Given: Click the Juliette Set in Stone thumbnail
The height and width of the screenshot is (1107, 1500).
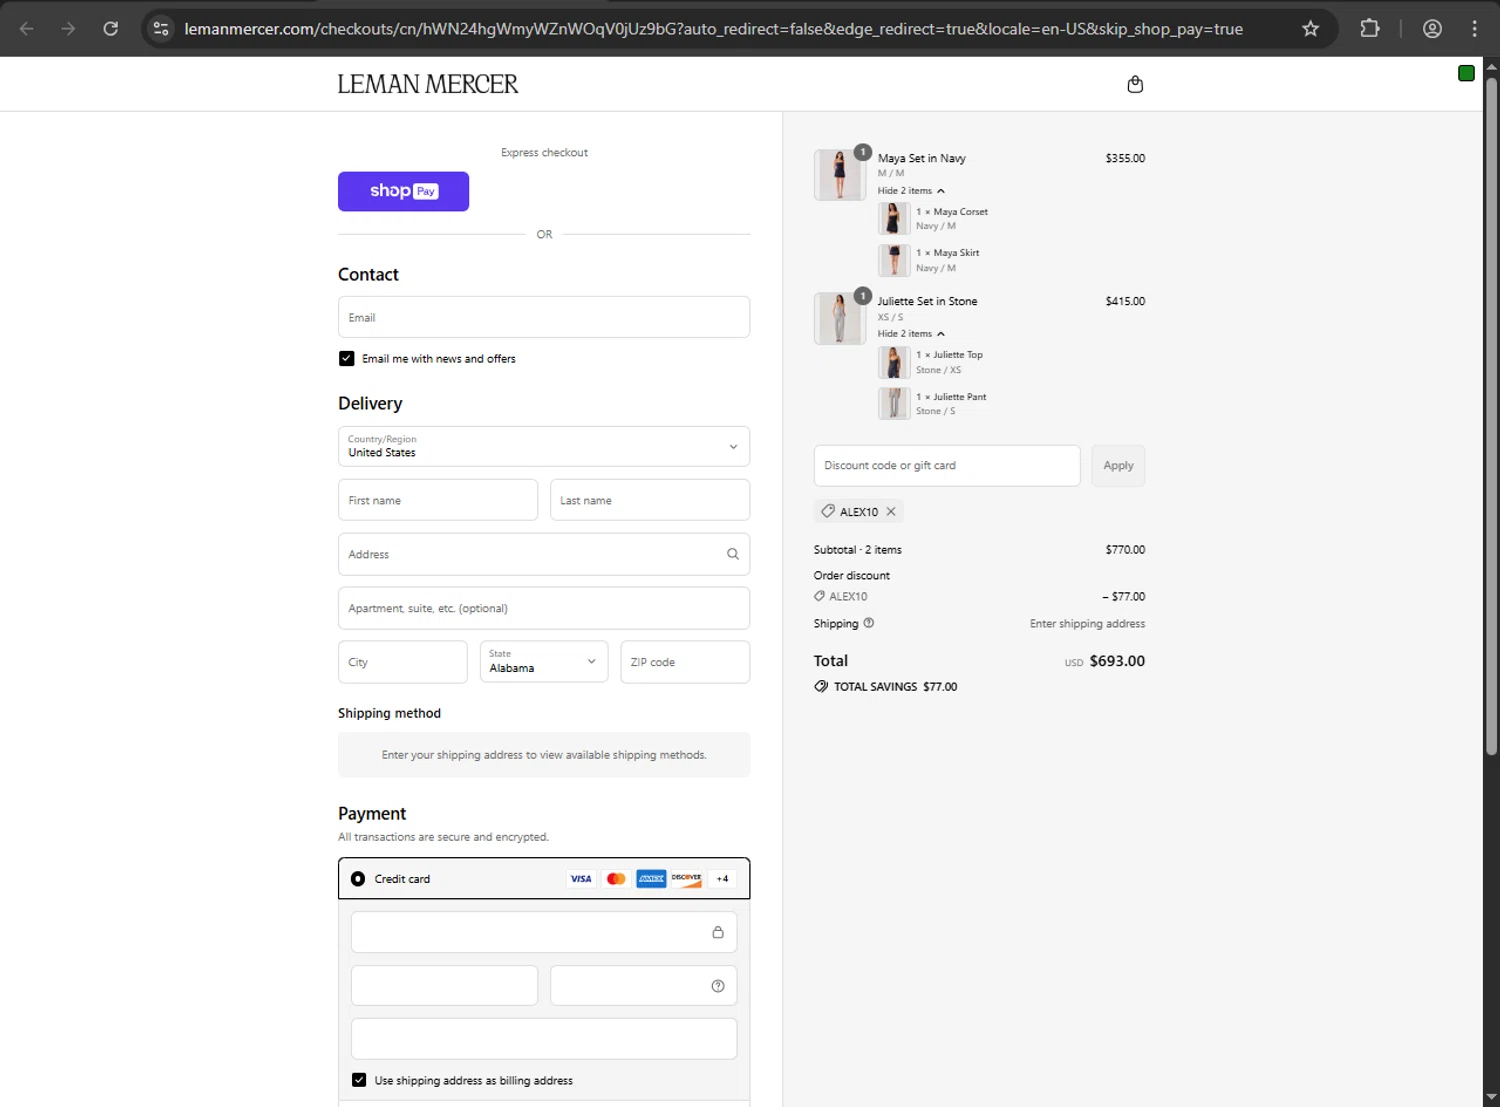Looking at the screenshot, I should tap(839, 318).
